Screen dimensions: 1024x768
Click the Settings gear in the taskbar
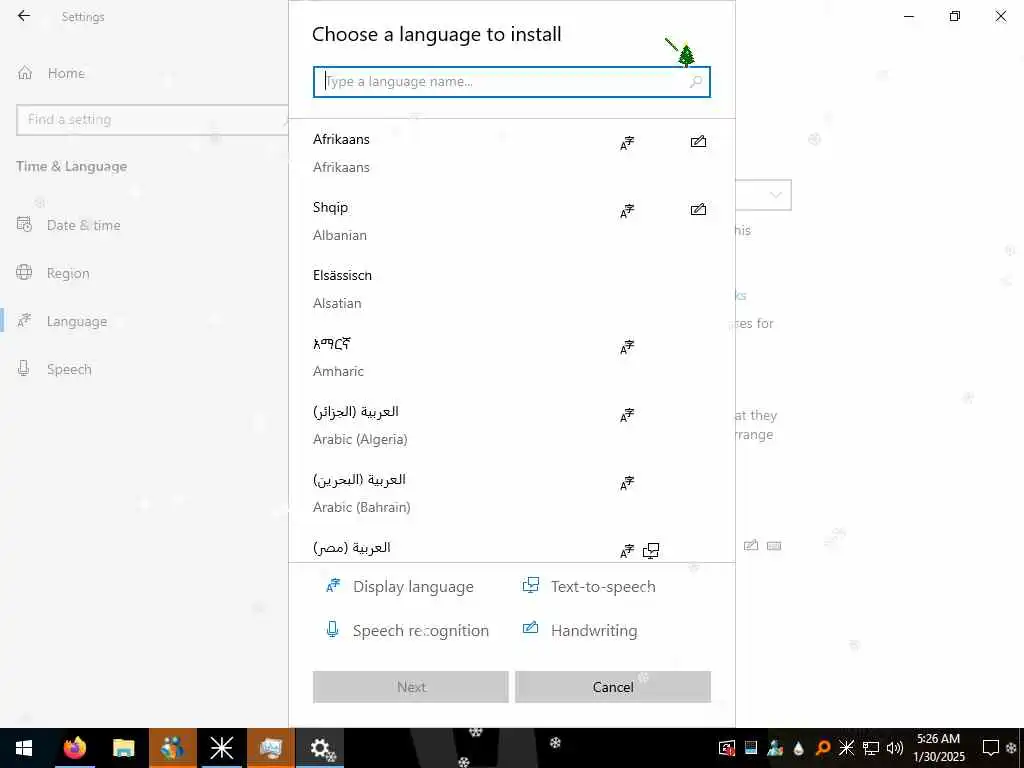pyautogui.click(x=320, y=748)
